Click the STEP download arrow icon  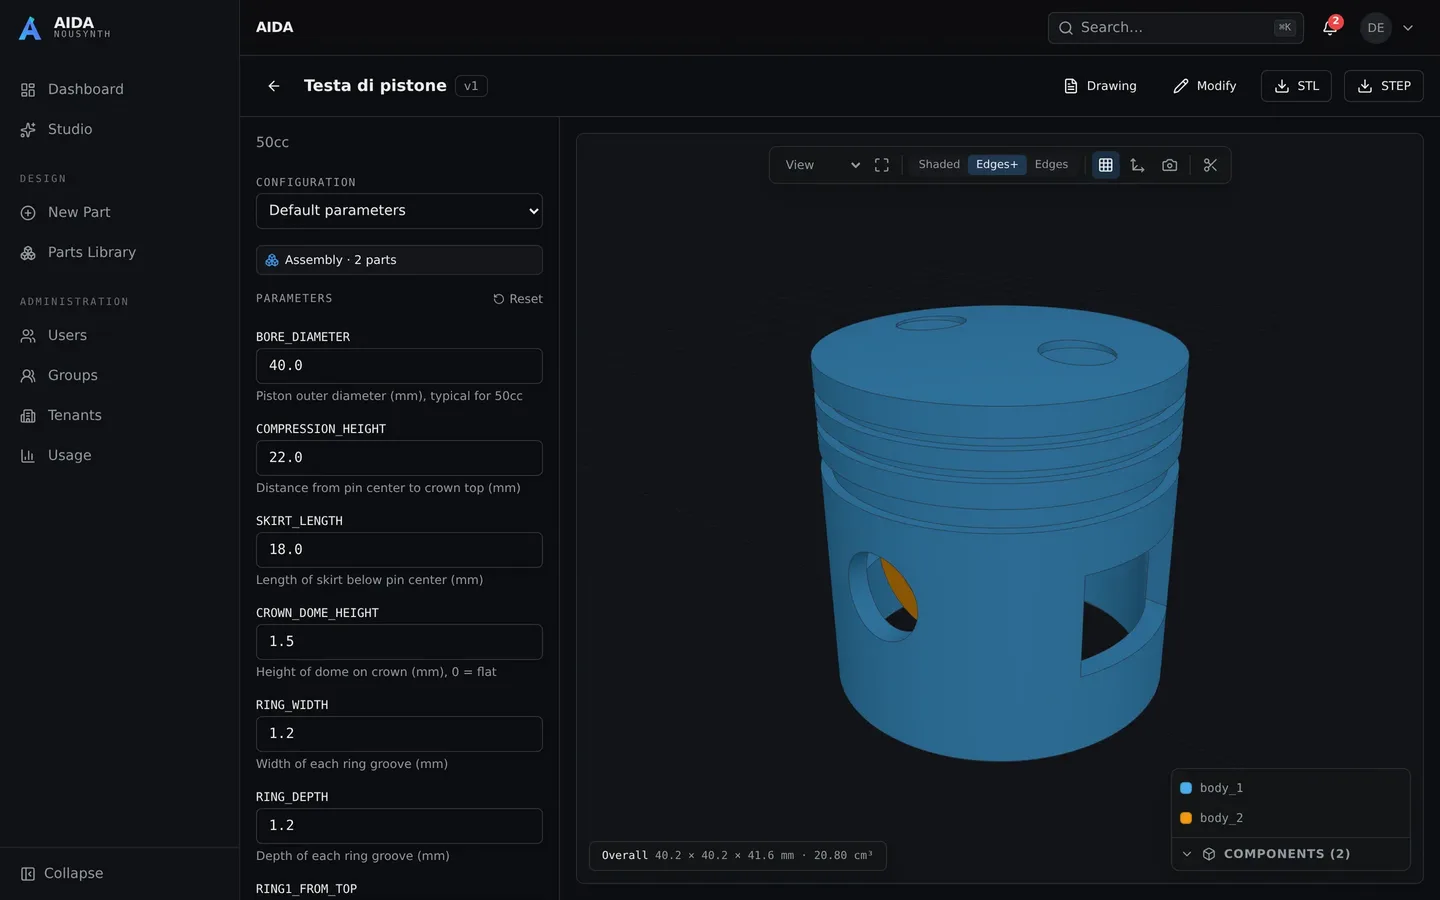[x=1365, y=86]
